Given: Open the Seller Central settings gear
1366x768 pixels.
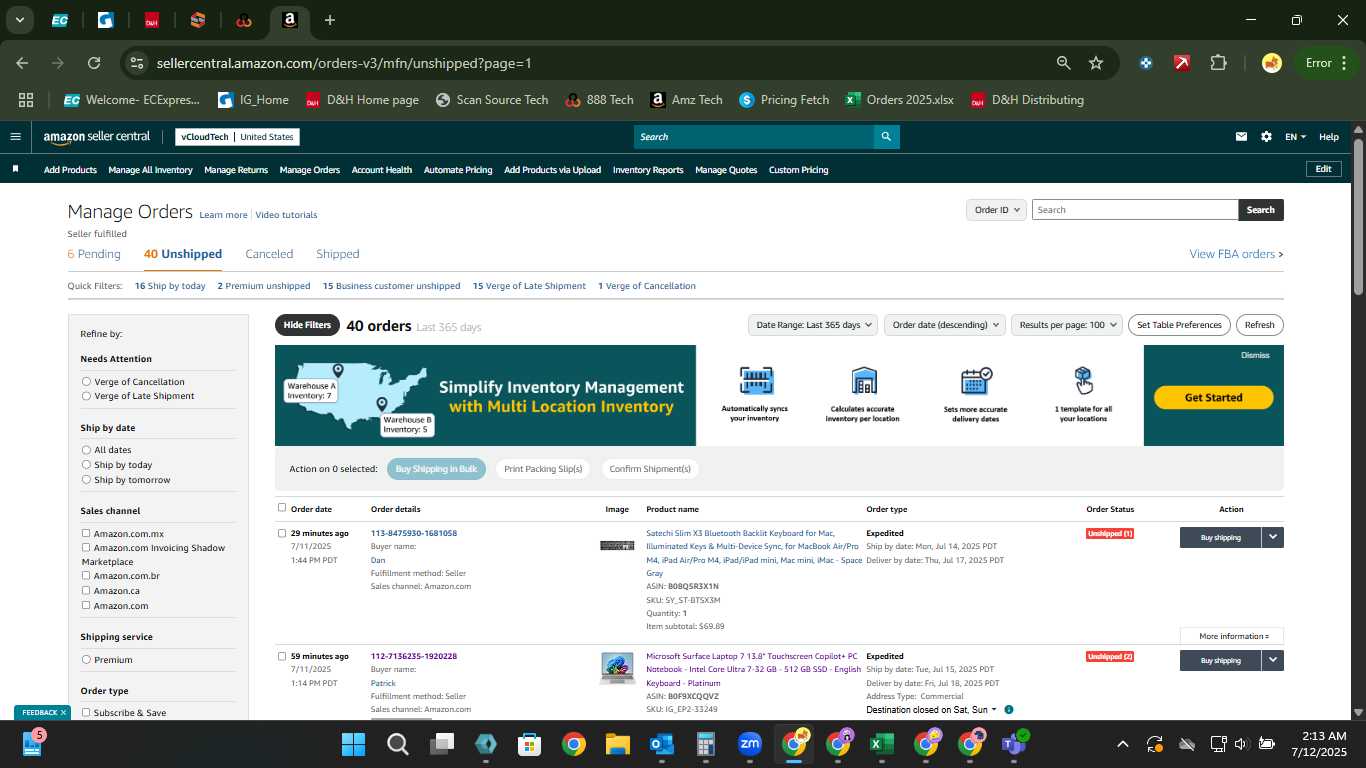Looking at the screenshot, I should pos(1266,137).
